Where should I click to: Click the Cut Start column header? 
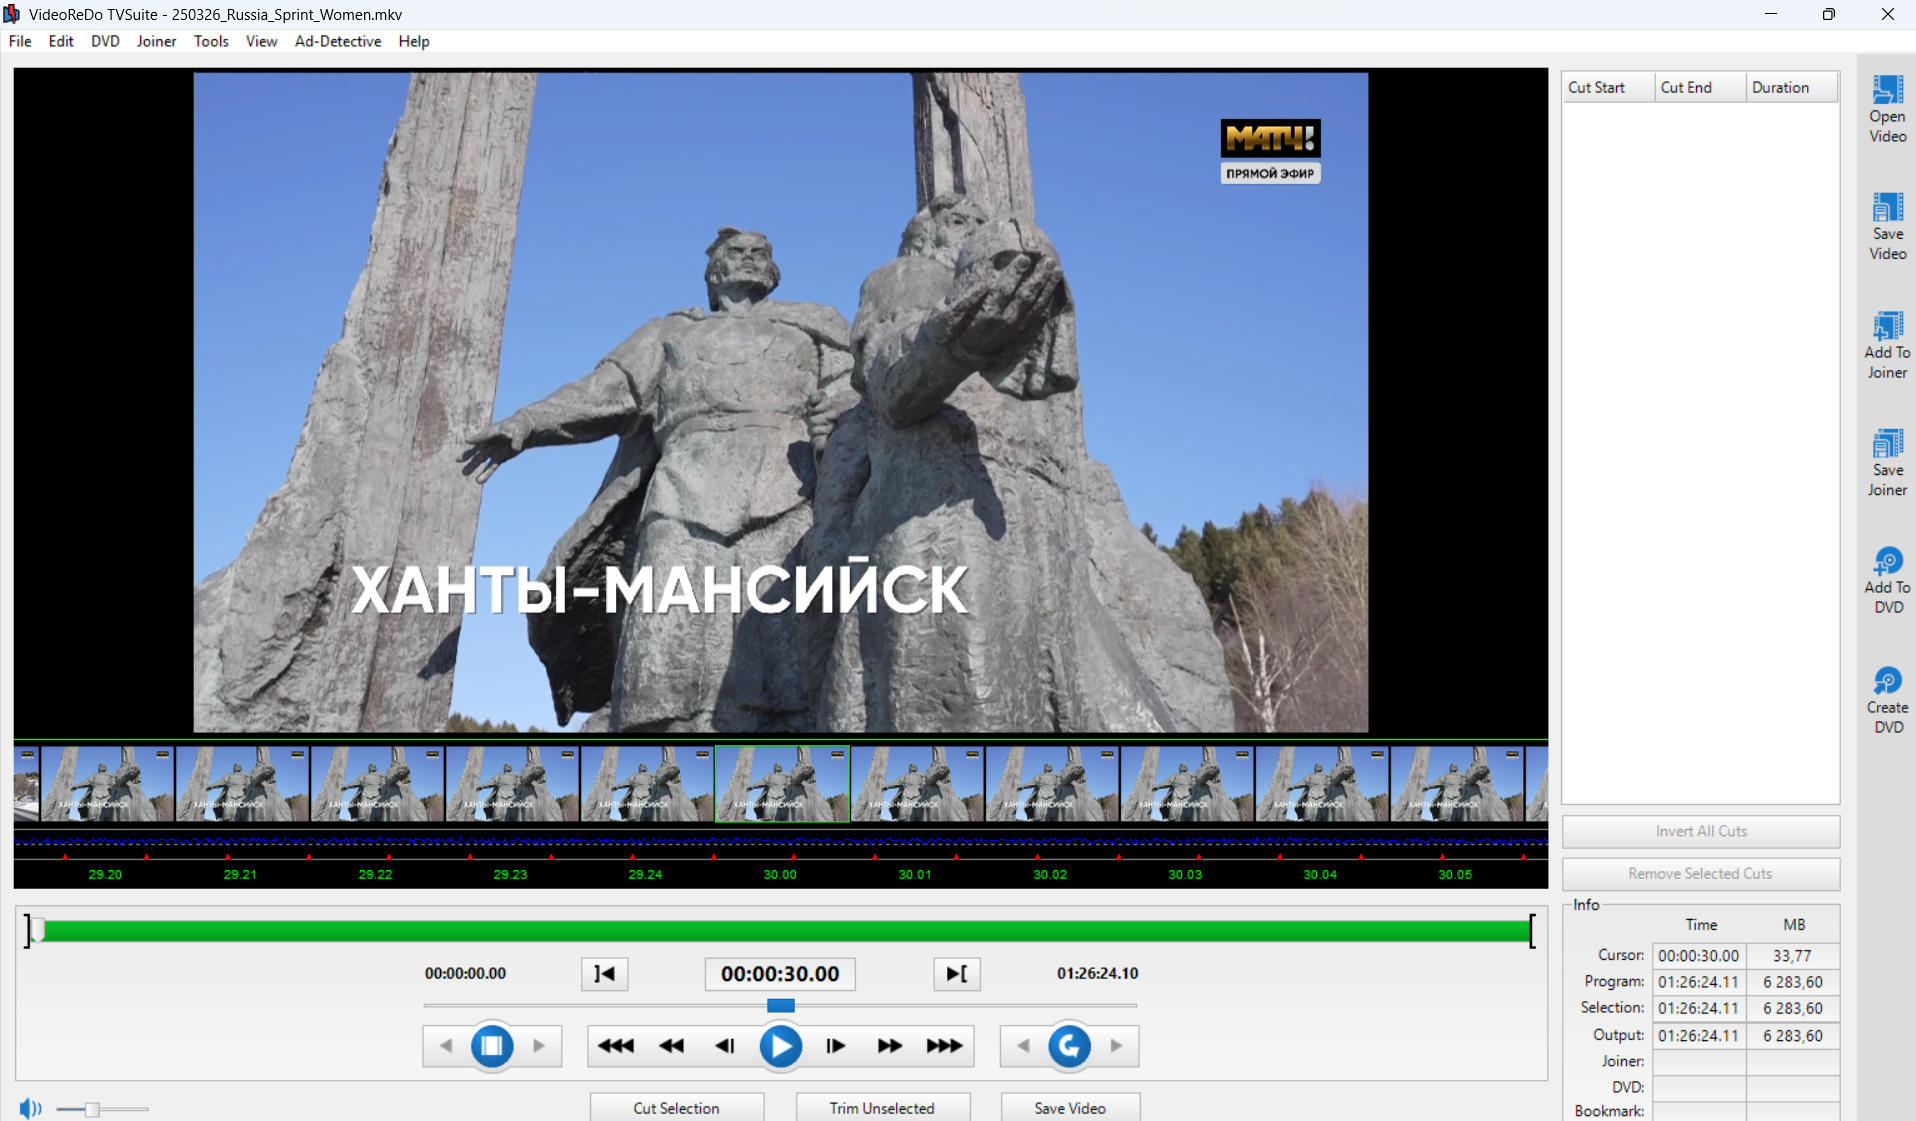point(1608,87)
